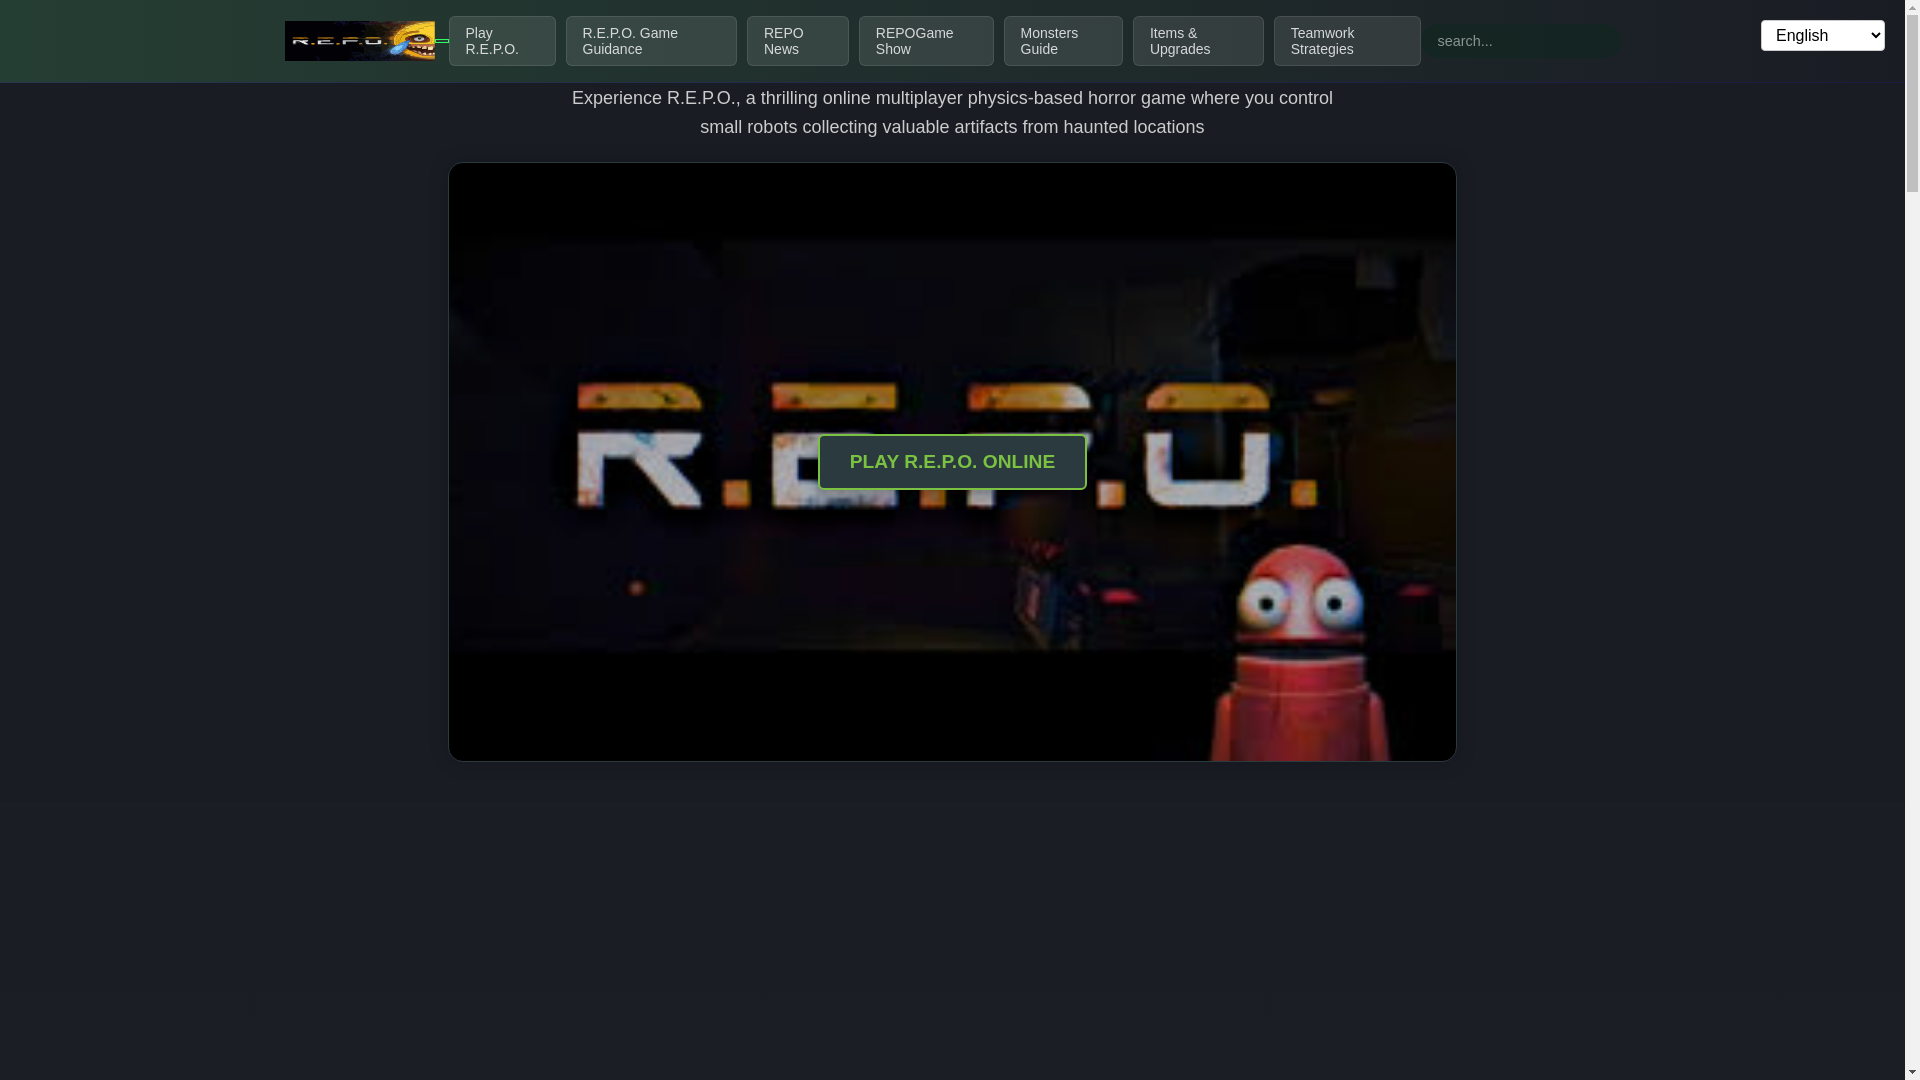This screenshot has height=1080, width=1920.
Task: Open Items & Upgrades page
Action: 1198,41
